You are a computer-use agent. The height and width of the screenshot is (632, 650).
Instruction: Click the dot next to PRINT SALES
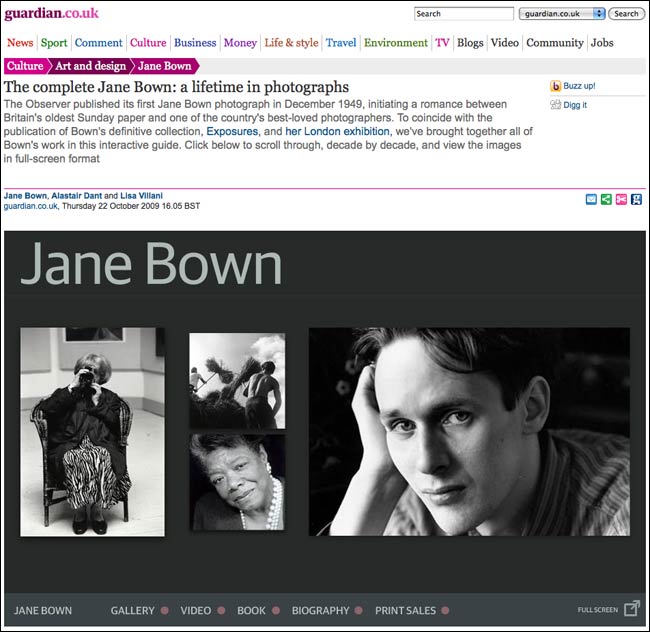445,610
